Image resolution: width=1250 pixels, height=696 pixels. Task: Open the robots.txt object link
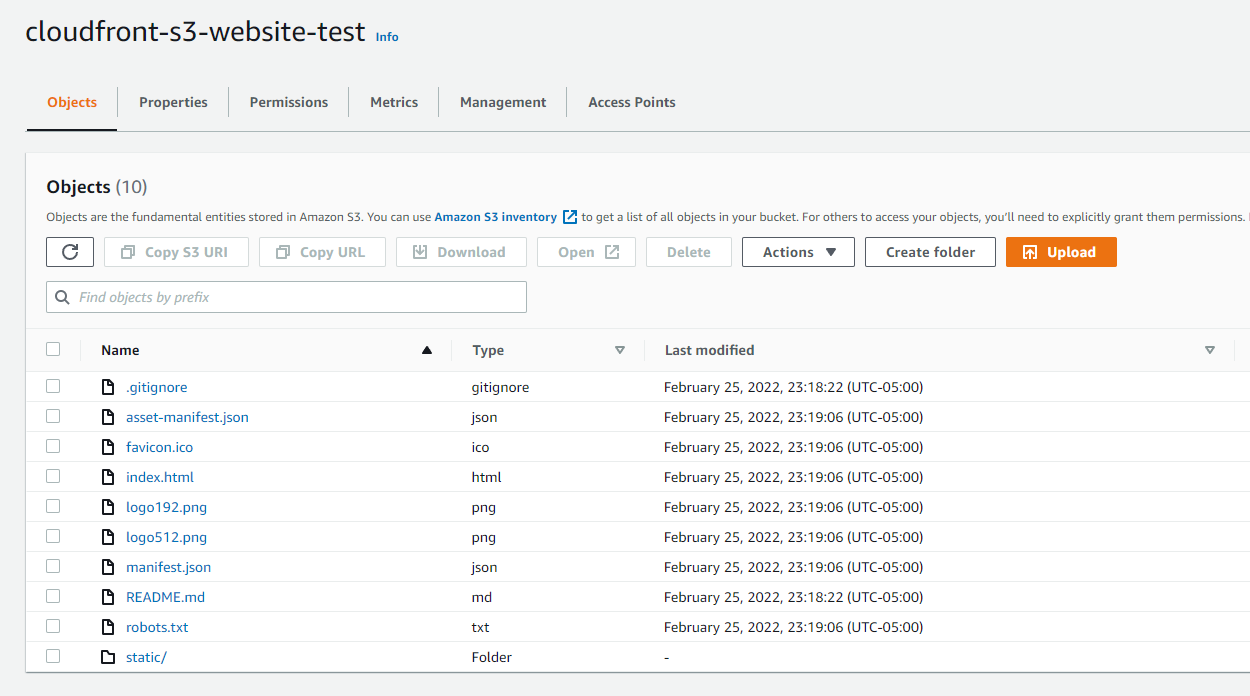pyautogui.click(x=157, y=627)
